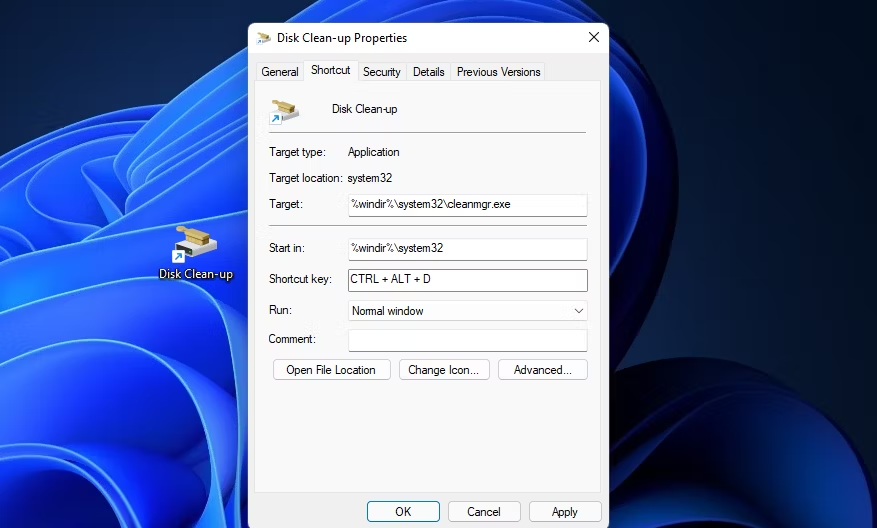
Task: Click the Disk Clean-up label under desktop icon
Action: click(x=196, y=274)
